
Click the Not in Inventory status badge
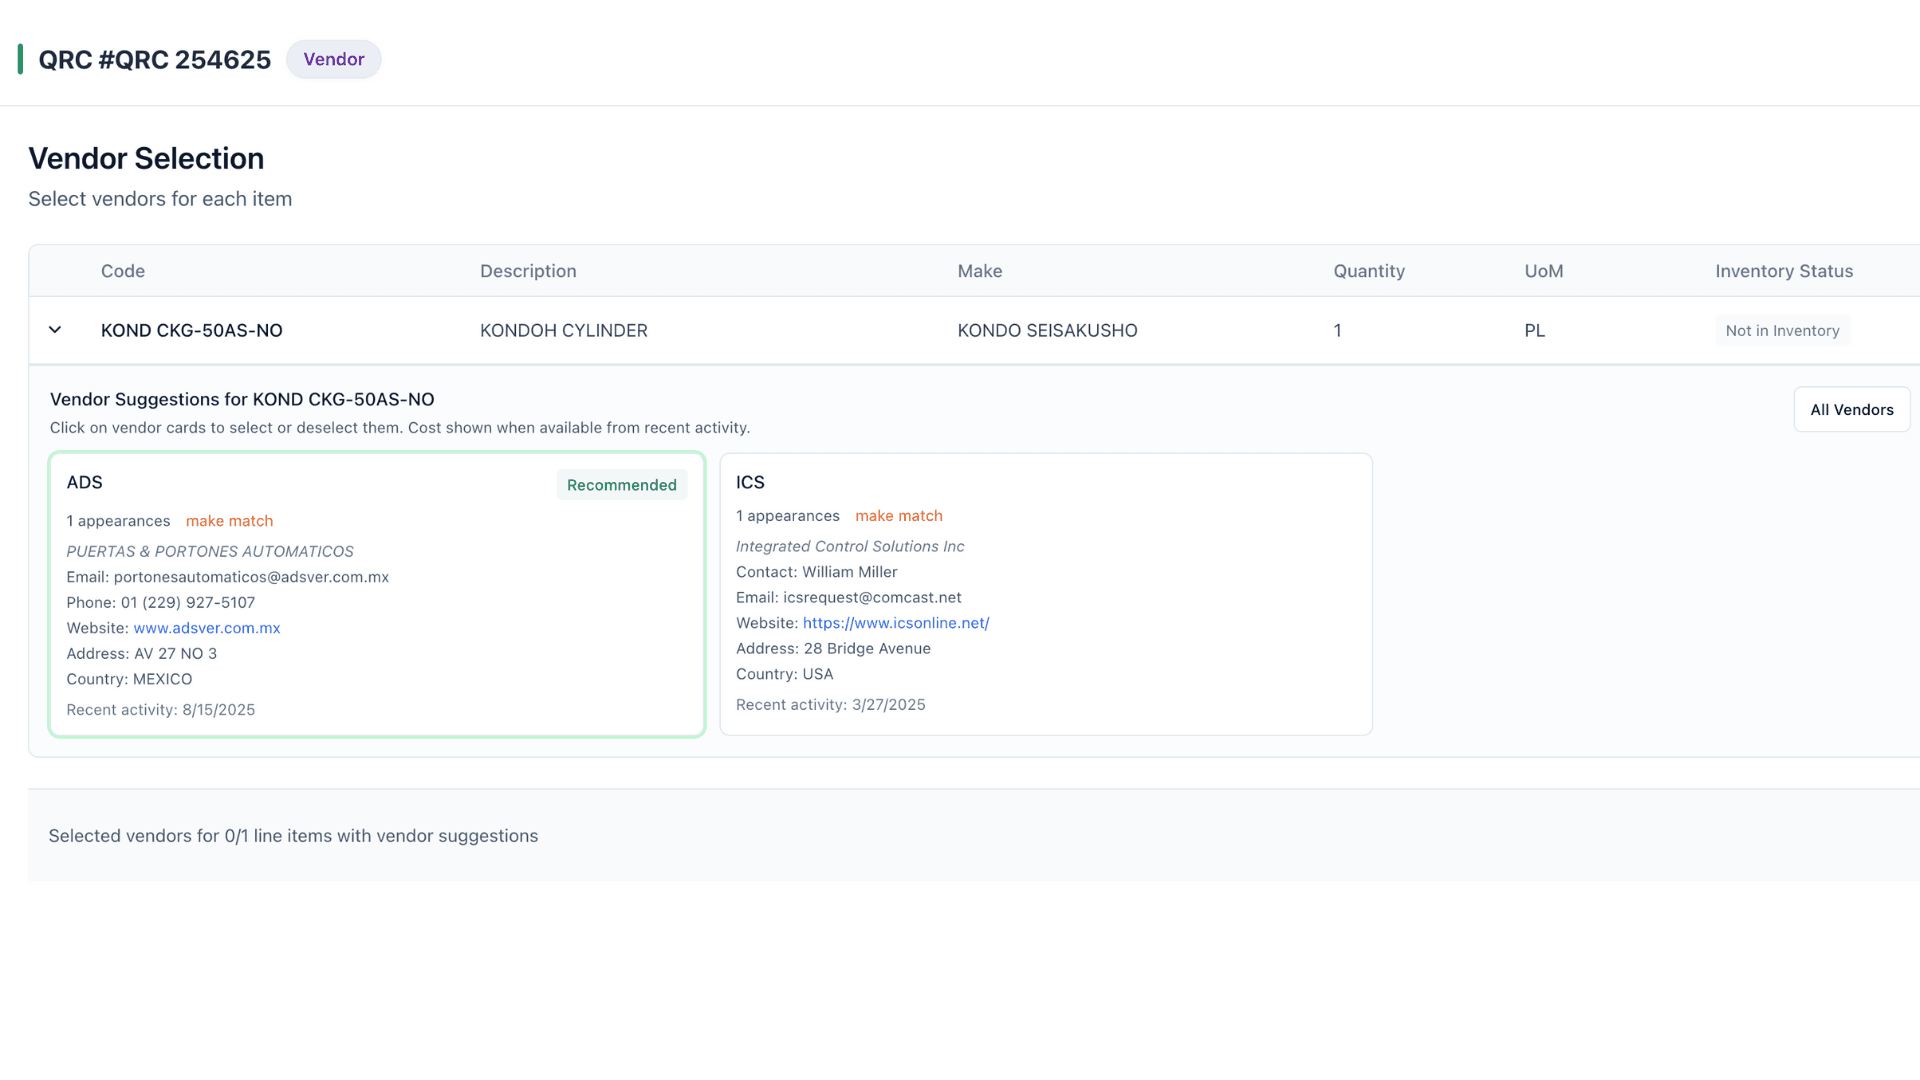(x=1781, y=331)
